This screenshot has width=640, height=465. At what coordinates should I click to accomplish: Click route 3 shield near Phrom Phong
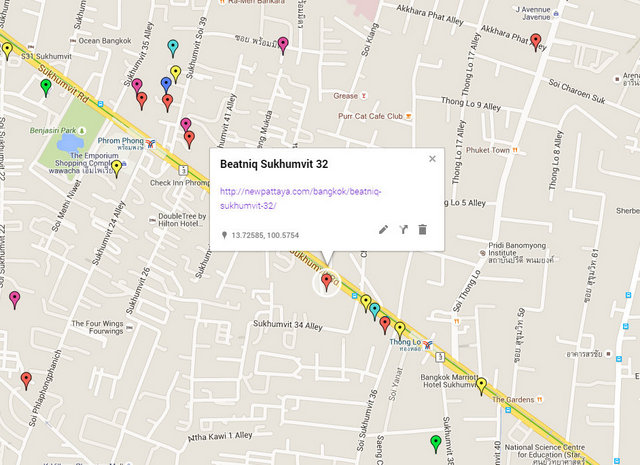[x=184, y=169]
